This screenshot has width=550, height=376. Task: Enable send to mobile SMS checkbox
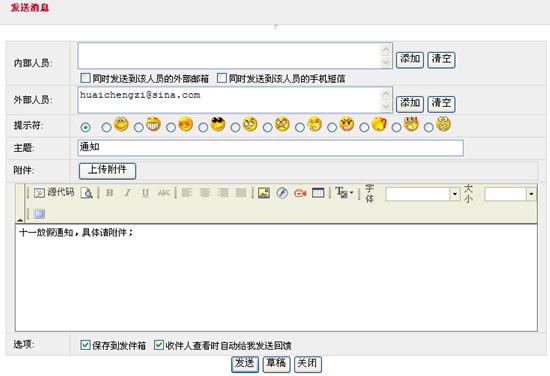(x=222, y=78)
